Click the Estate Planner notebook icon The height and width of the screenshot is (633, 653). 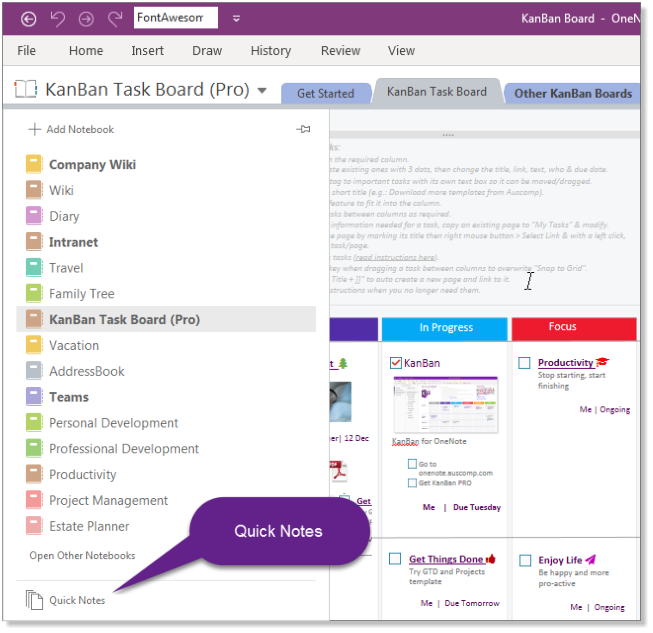34,526
